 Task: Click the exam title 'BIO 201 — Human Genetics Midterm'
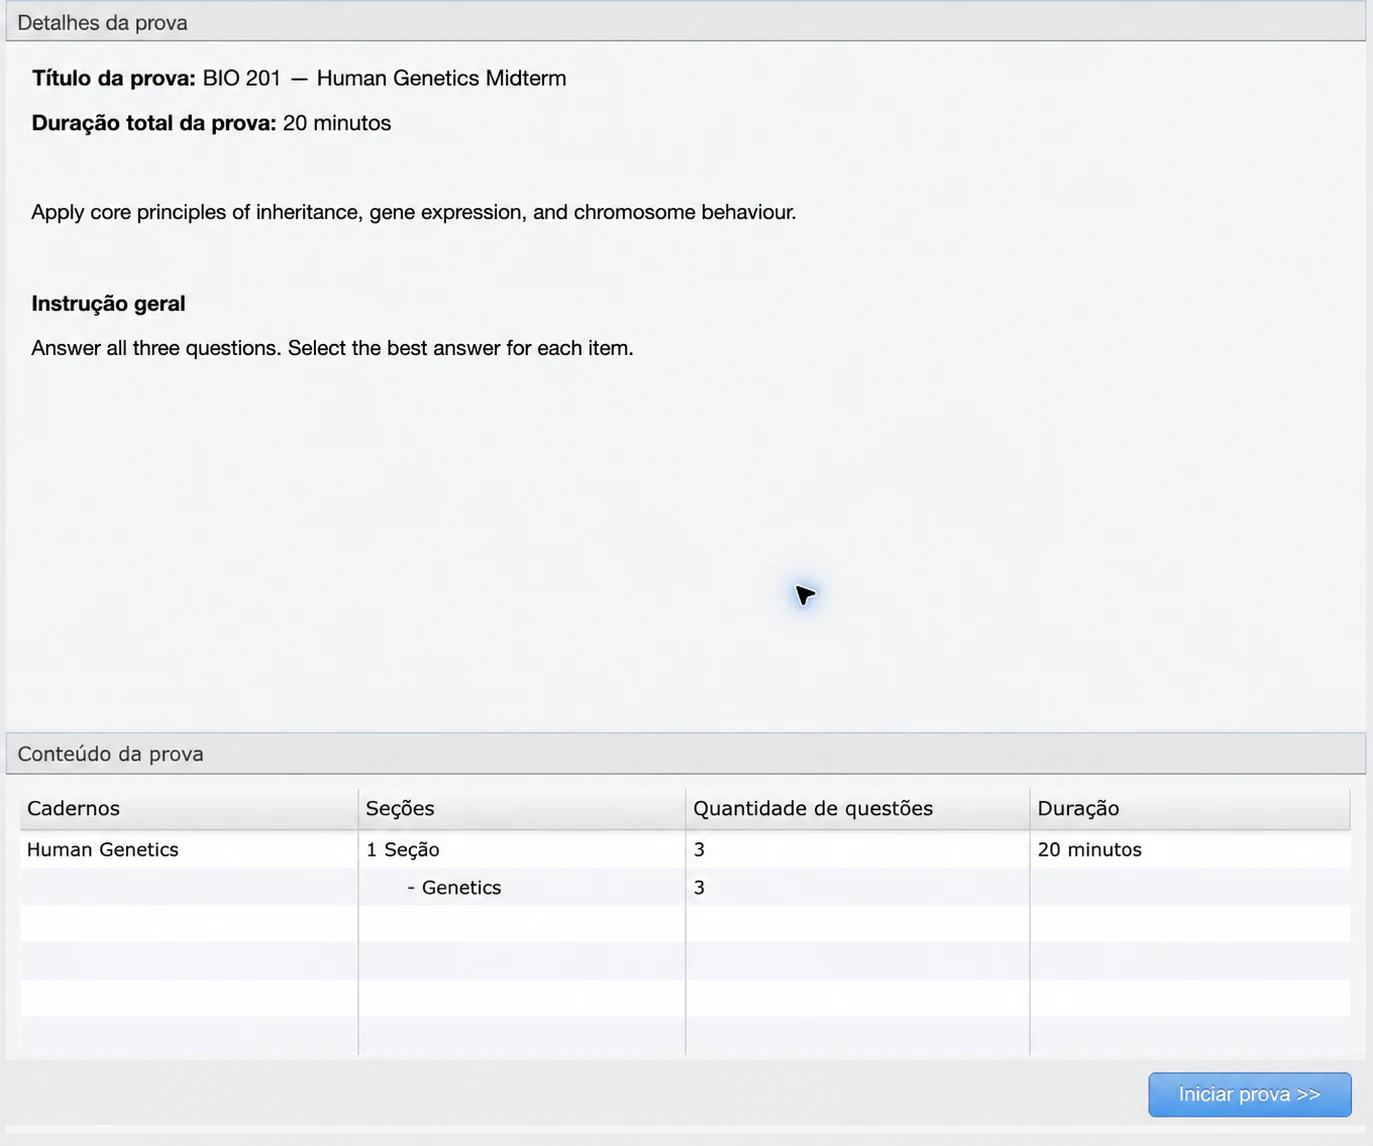click(x=384, y=78)
